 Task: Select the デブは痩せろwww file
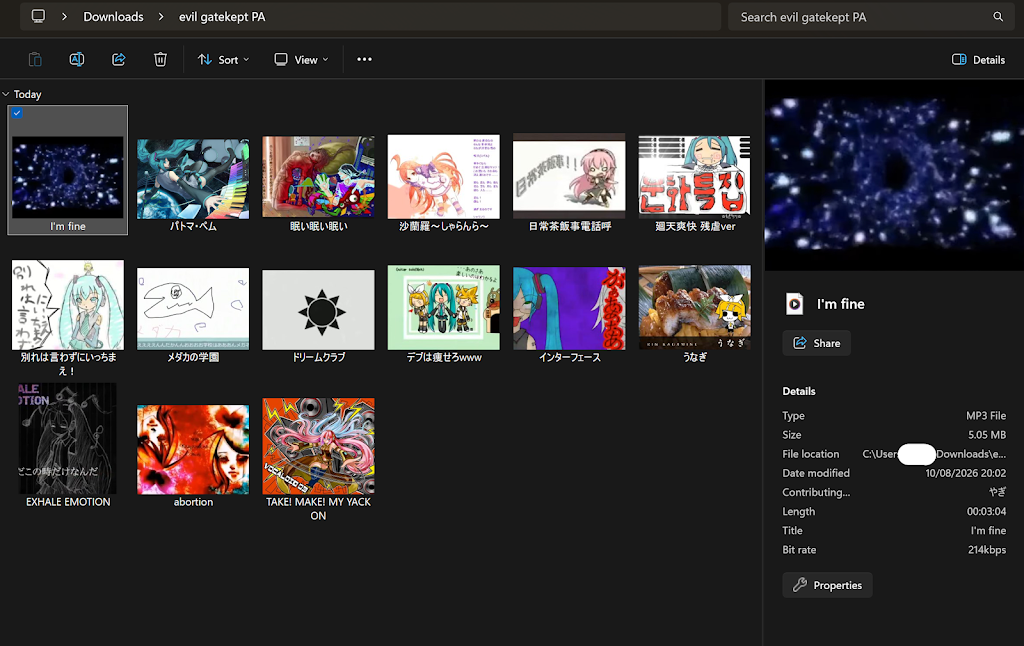point(444,314)
